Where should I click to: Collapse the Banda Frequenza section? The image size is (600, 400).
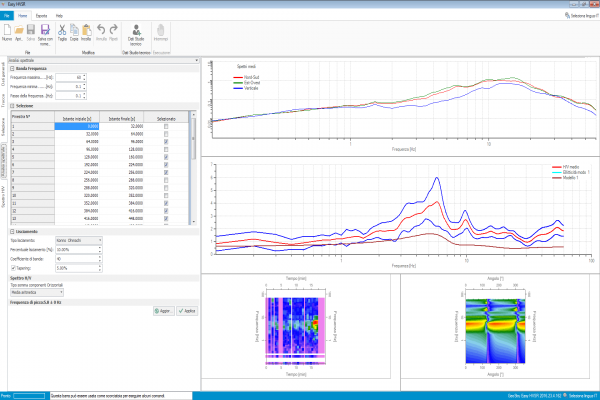coord(13,67)
